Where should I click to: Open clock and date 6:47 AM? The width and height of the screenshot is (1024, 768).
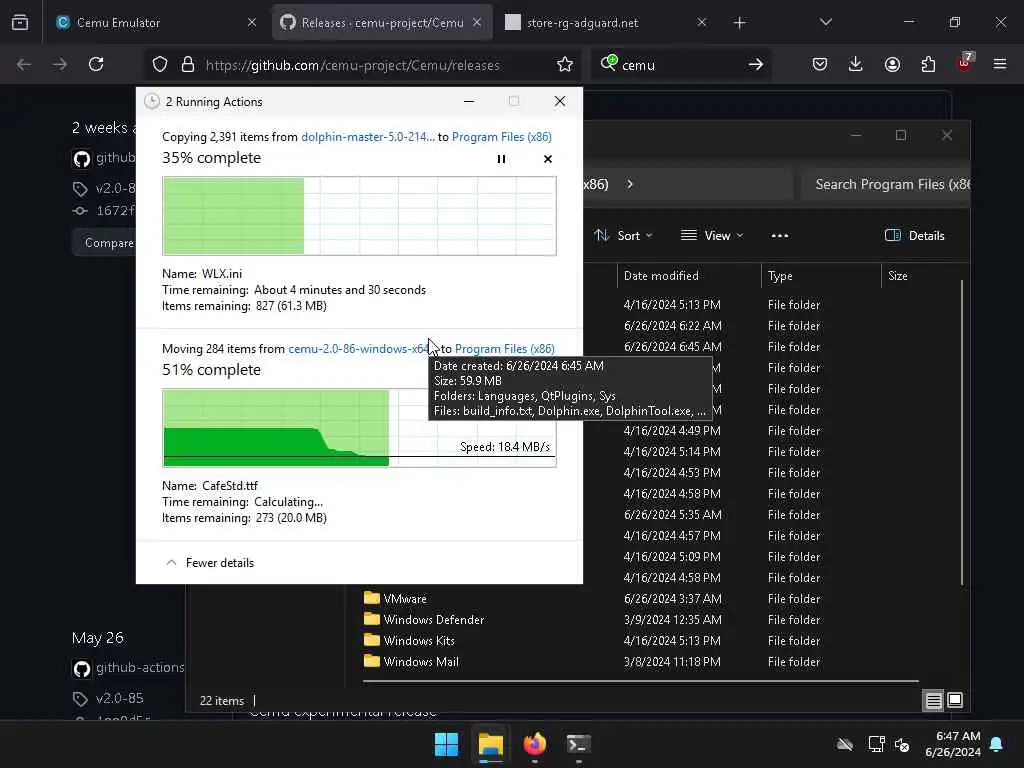[953, 744]
